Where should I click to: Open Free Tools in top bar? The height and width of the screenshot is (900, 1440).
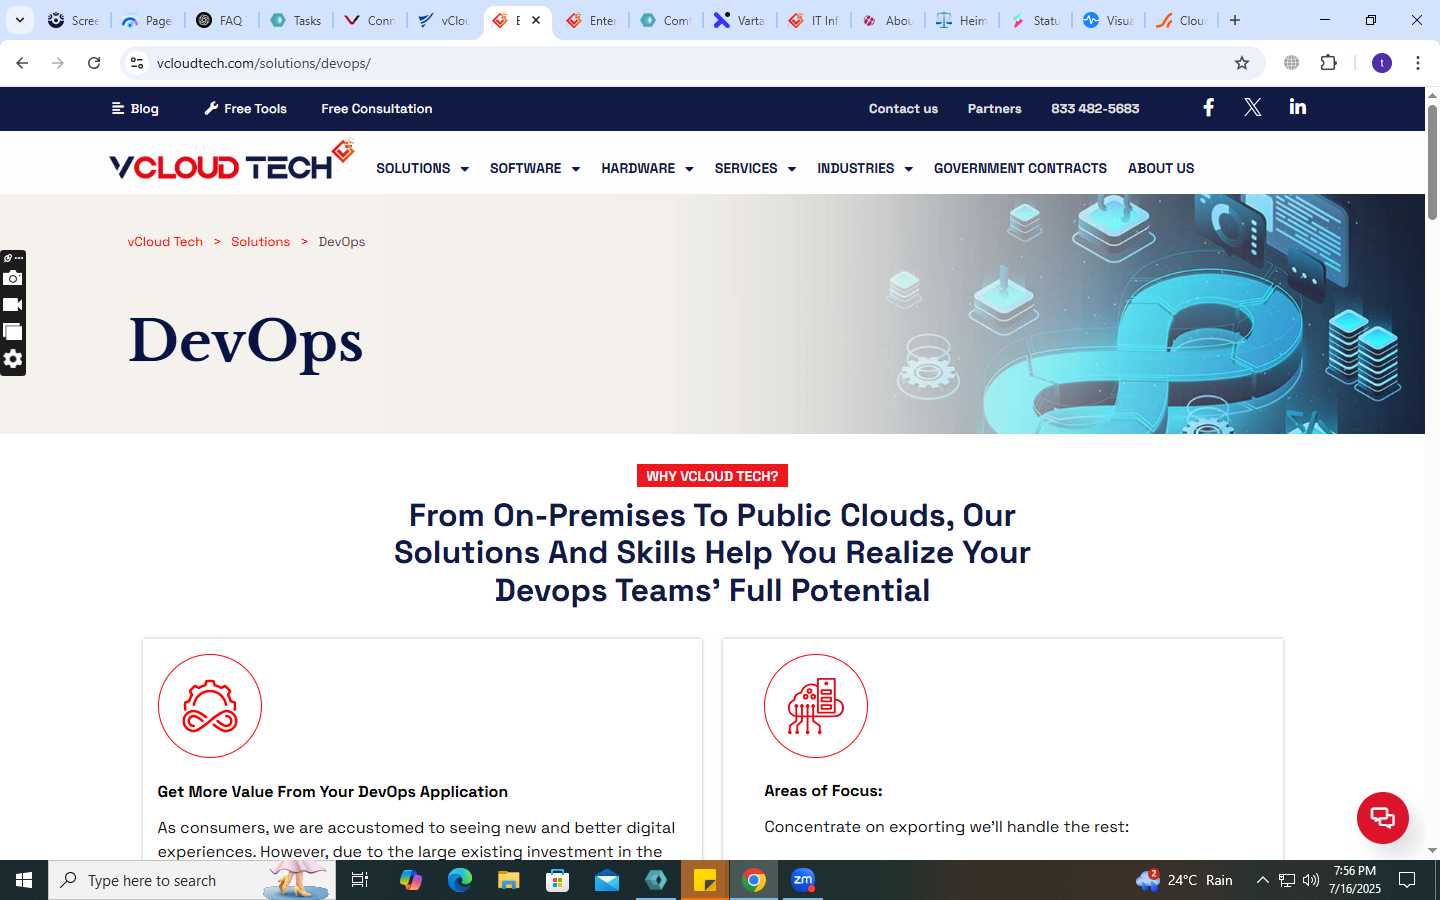click(245, 108)
